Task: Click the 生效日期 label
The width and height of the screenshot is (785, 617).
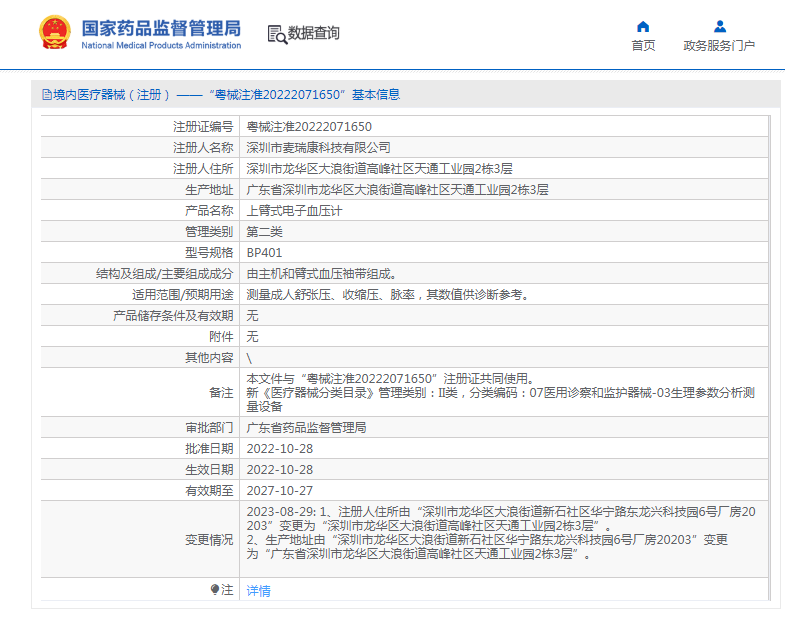Action: tap(209, 470)
